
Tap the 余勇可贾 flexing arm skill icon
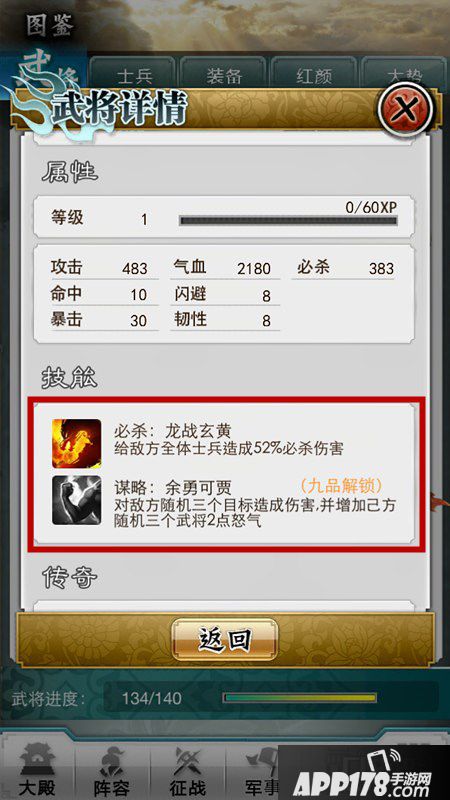pos(77,501)
